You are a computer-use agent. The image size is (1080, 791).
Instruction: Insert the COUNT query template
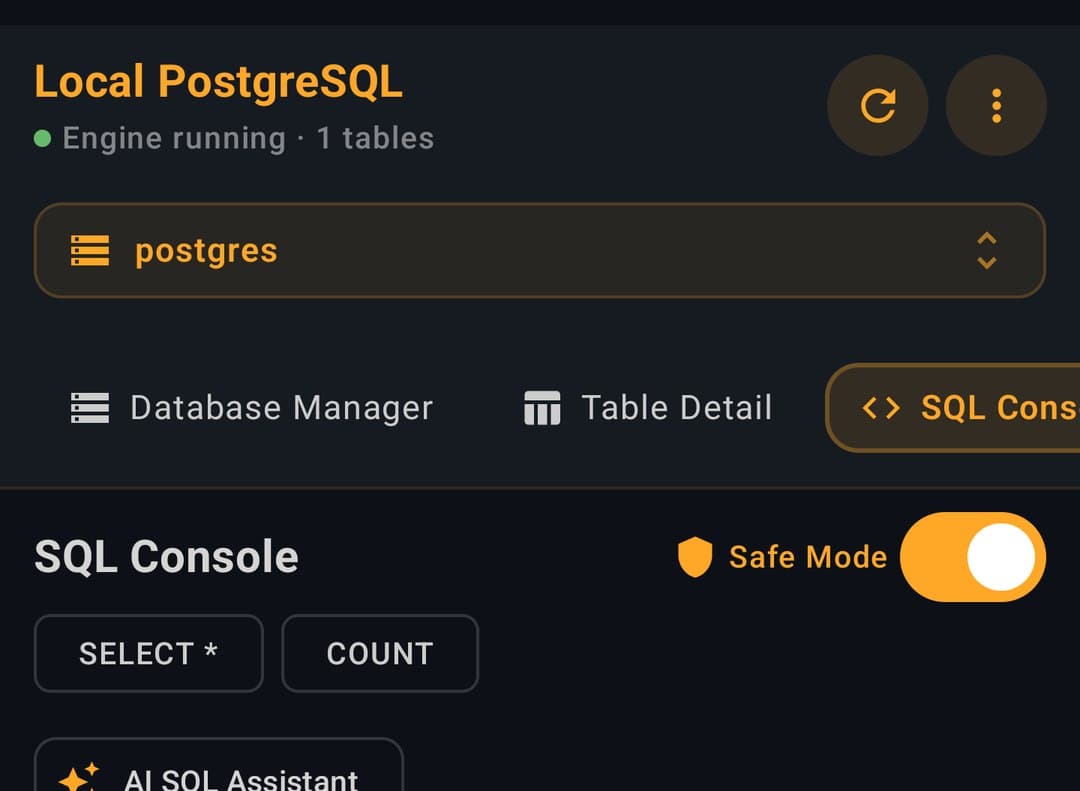point(380,653)
